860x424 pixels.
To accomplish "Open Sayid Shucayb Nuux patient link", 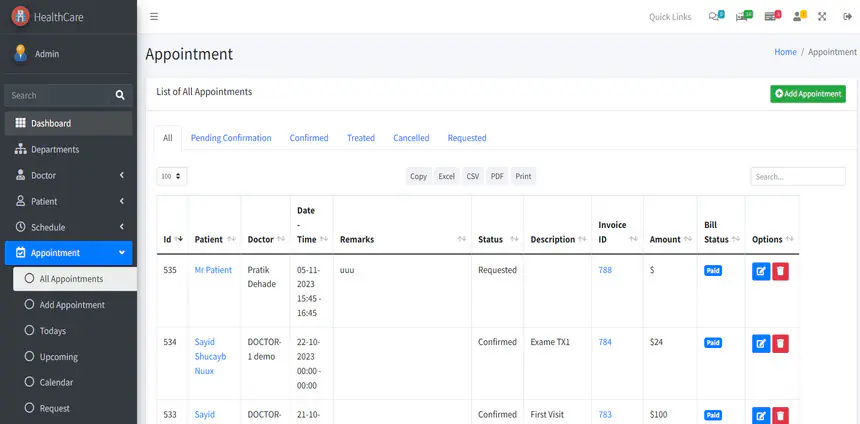I will coord(210,356).
